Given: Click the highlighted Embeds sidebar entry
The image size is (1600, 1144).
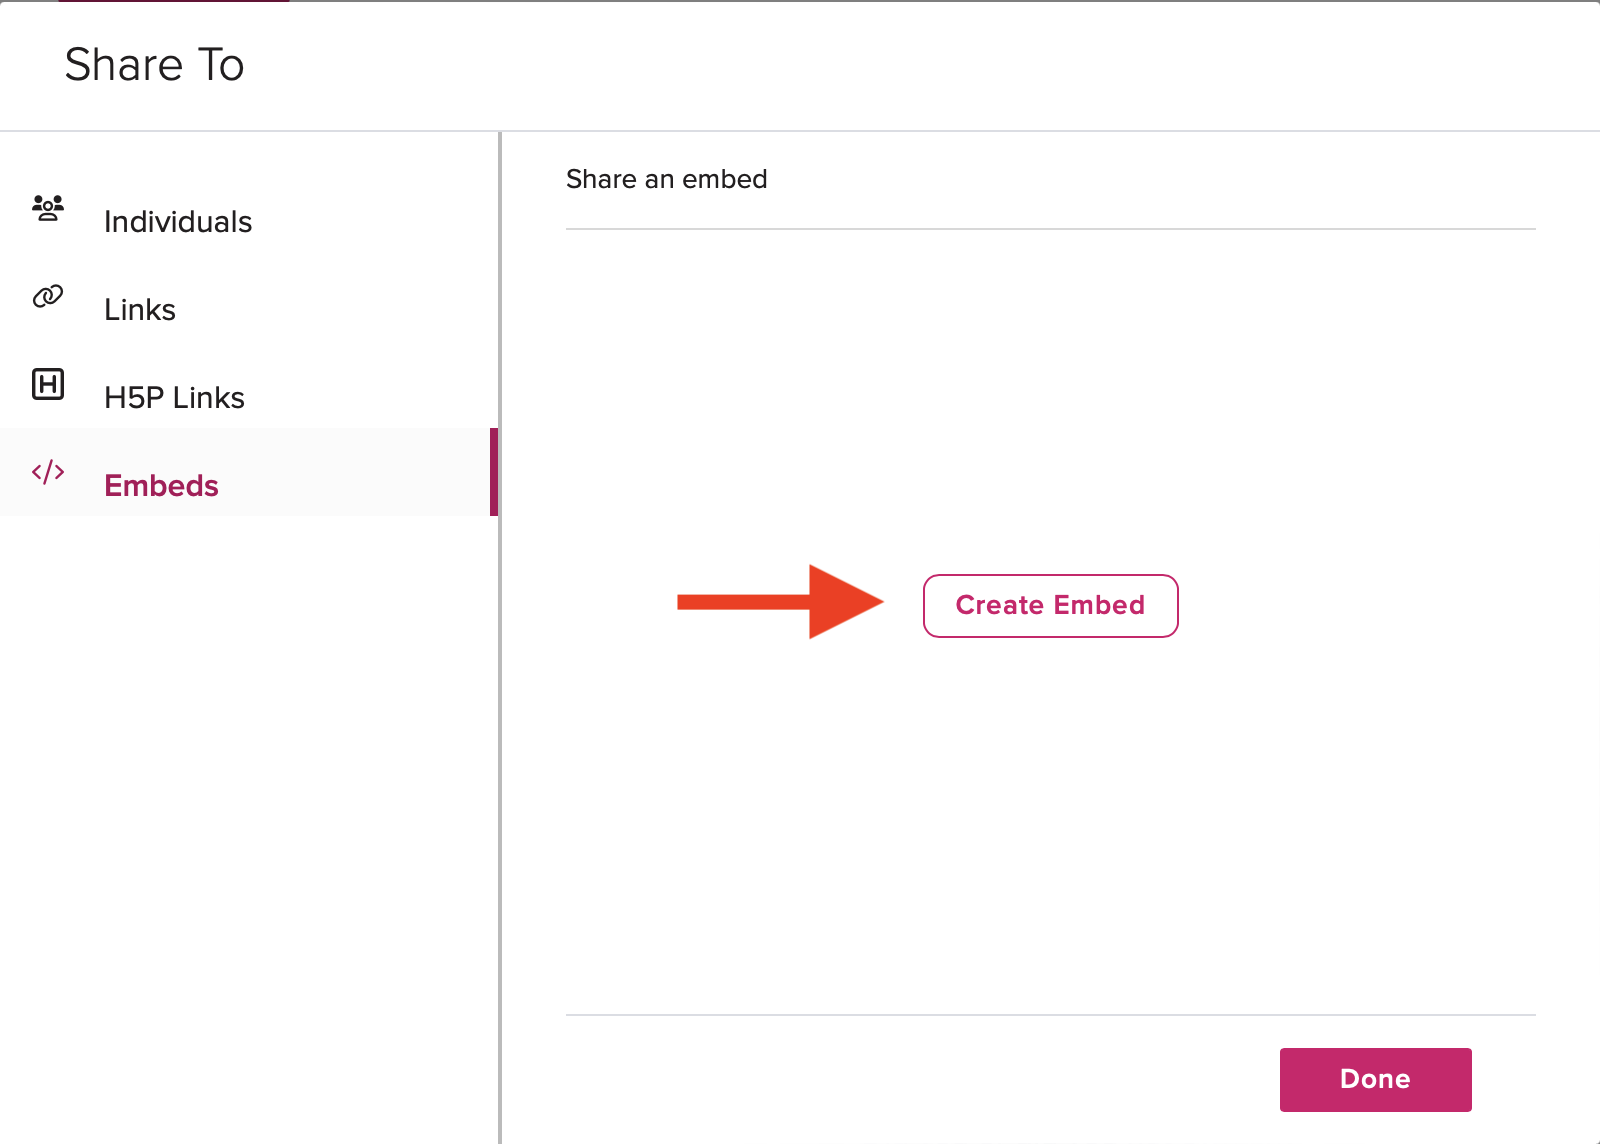Looking at the screenshot, I should coord(161,485).
